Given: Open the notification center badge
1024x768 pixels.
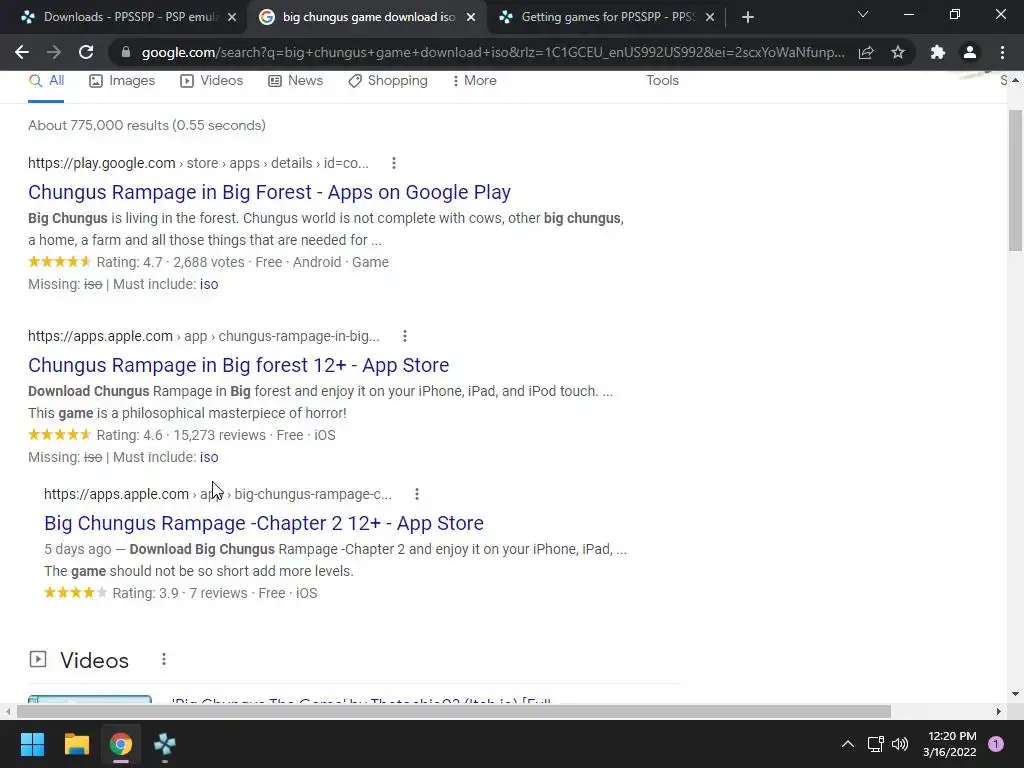Looking at the screenshot, I should pos(996,744).
